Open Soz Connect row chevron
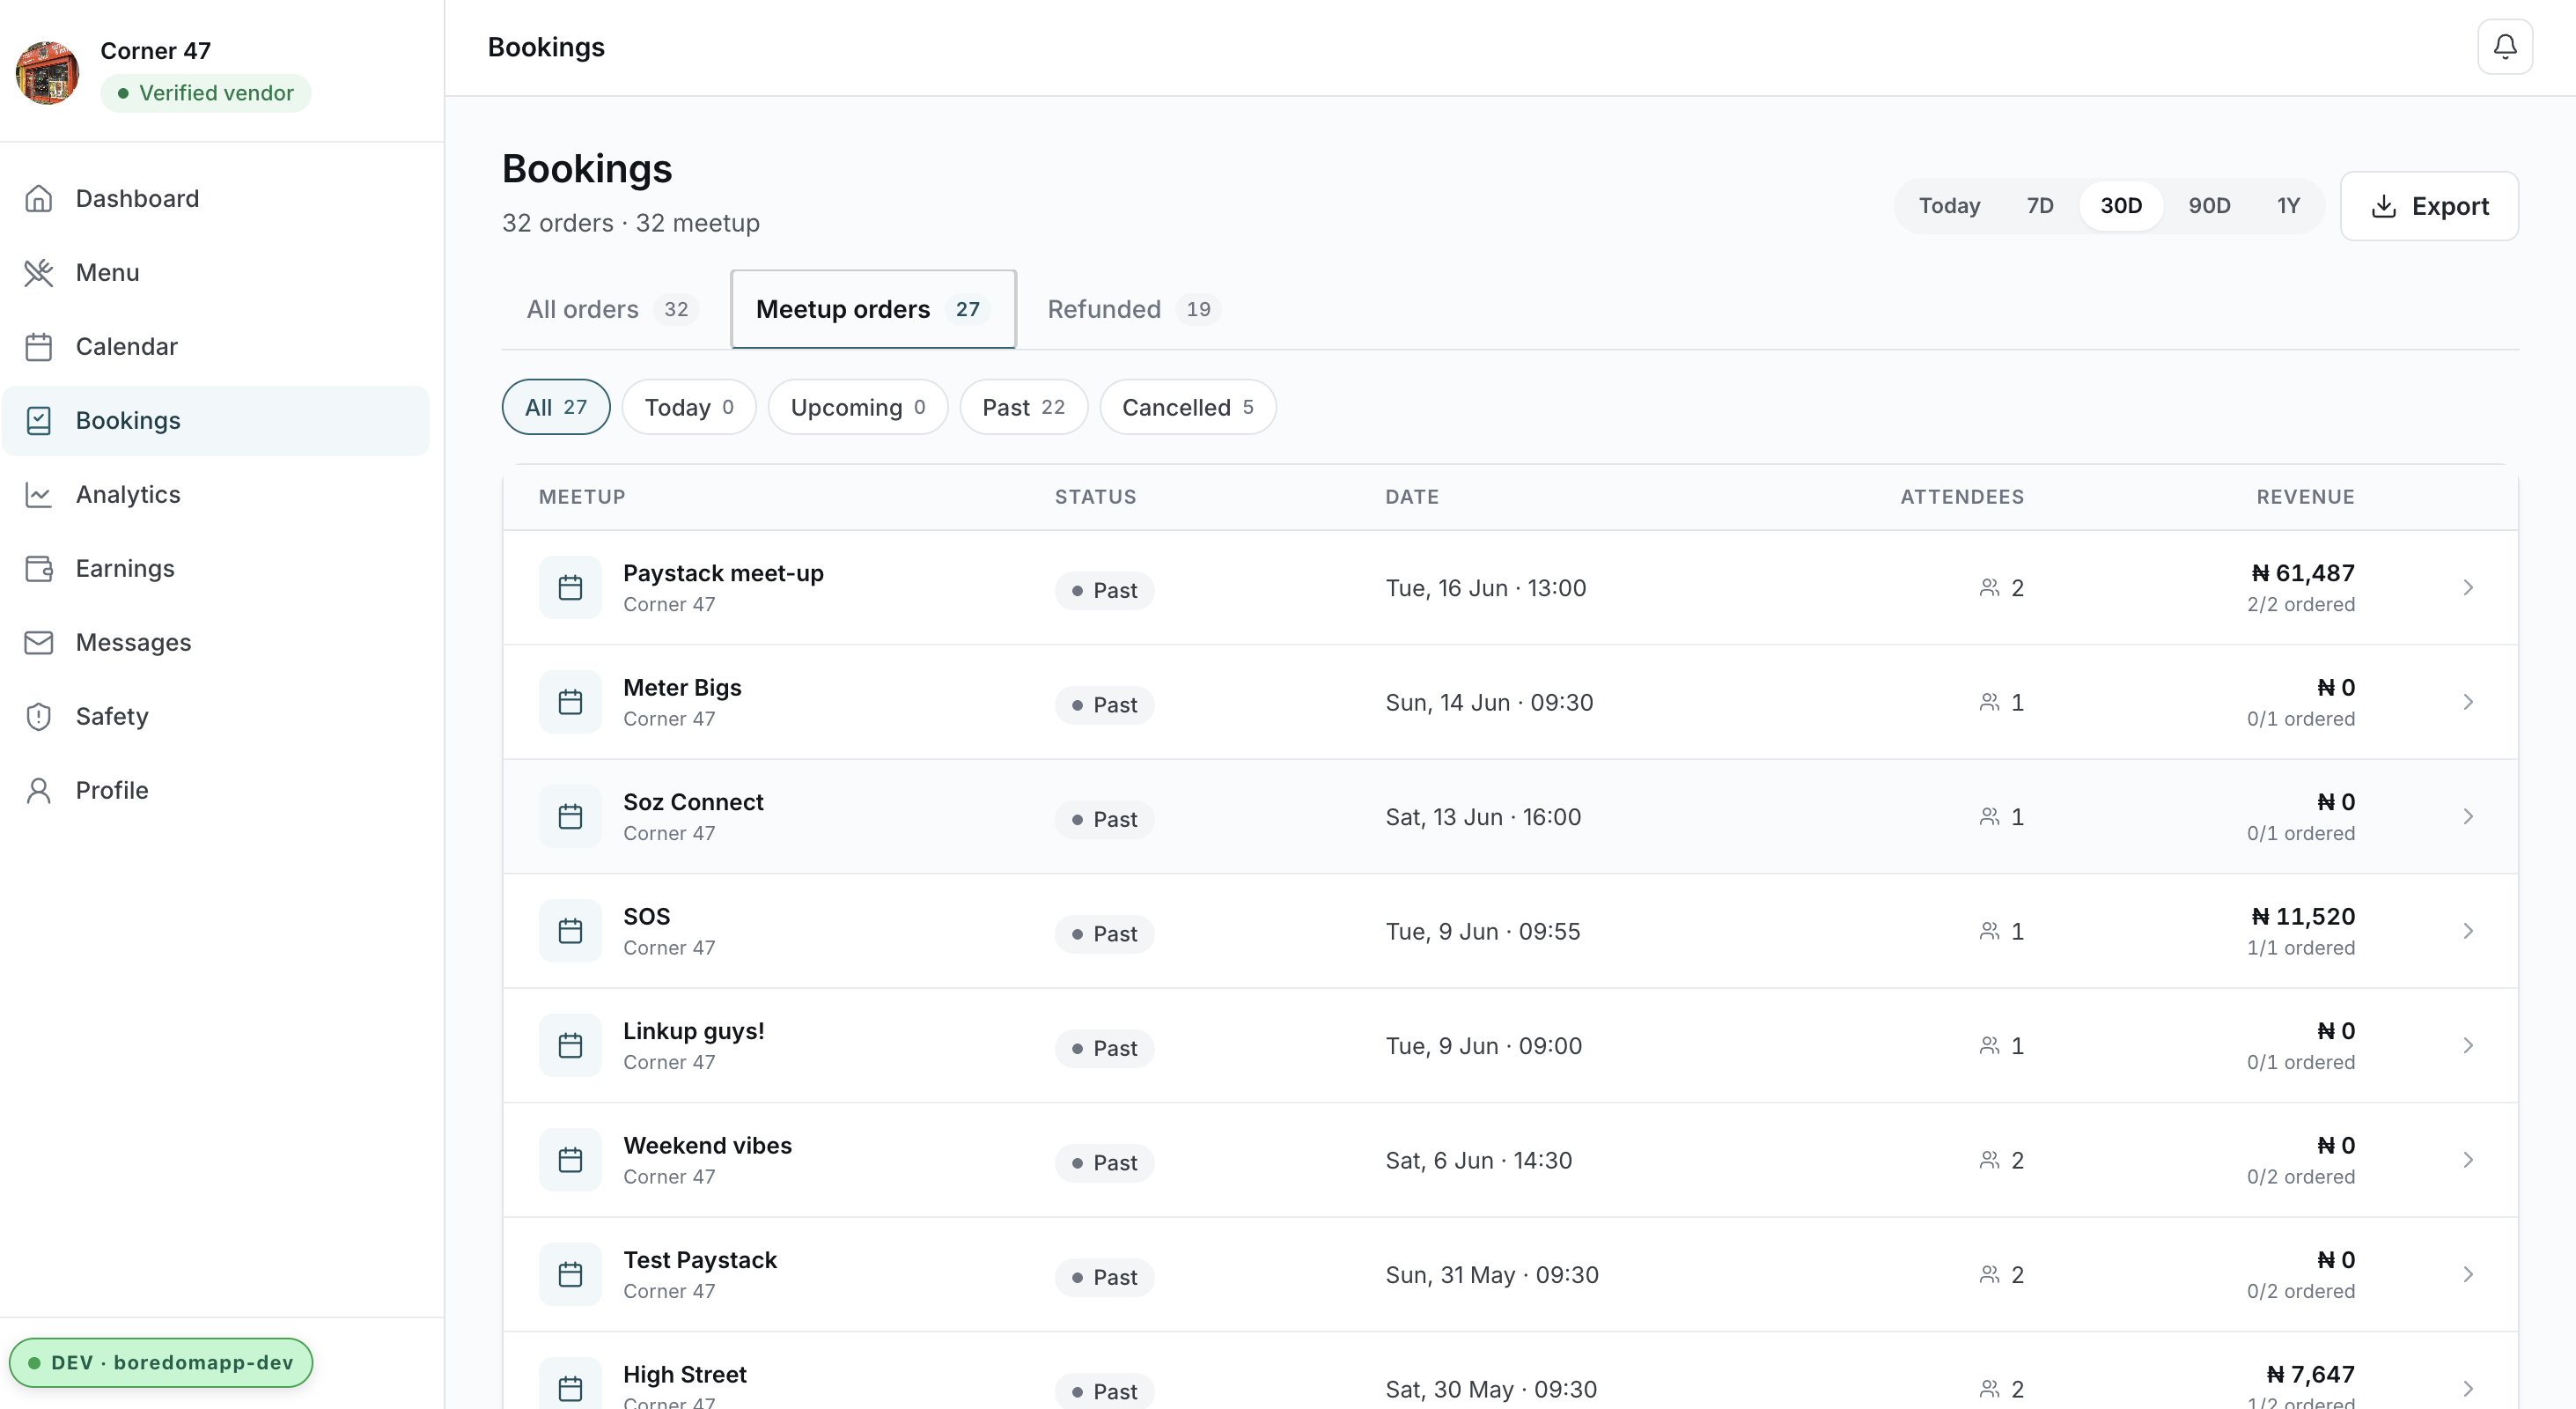This screenshot has width=2576, height=1409. (2467, 816)
